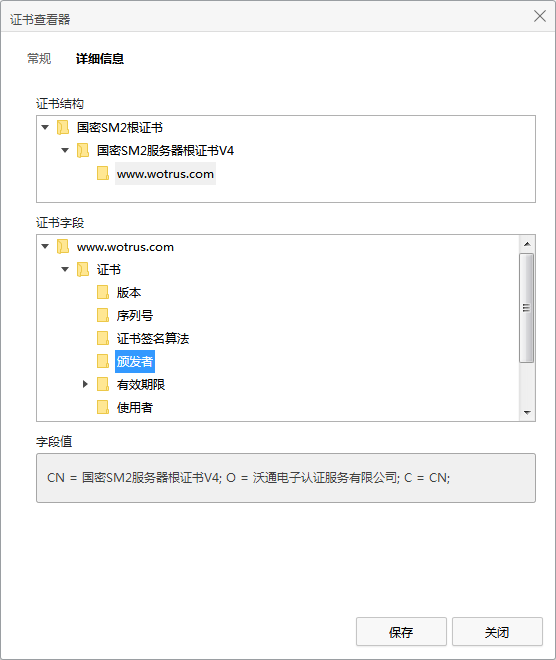The image size is (556, 660).
Task: Click folder icon beside 国密SM2服务器根证书V4
Action: (83, 150)
